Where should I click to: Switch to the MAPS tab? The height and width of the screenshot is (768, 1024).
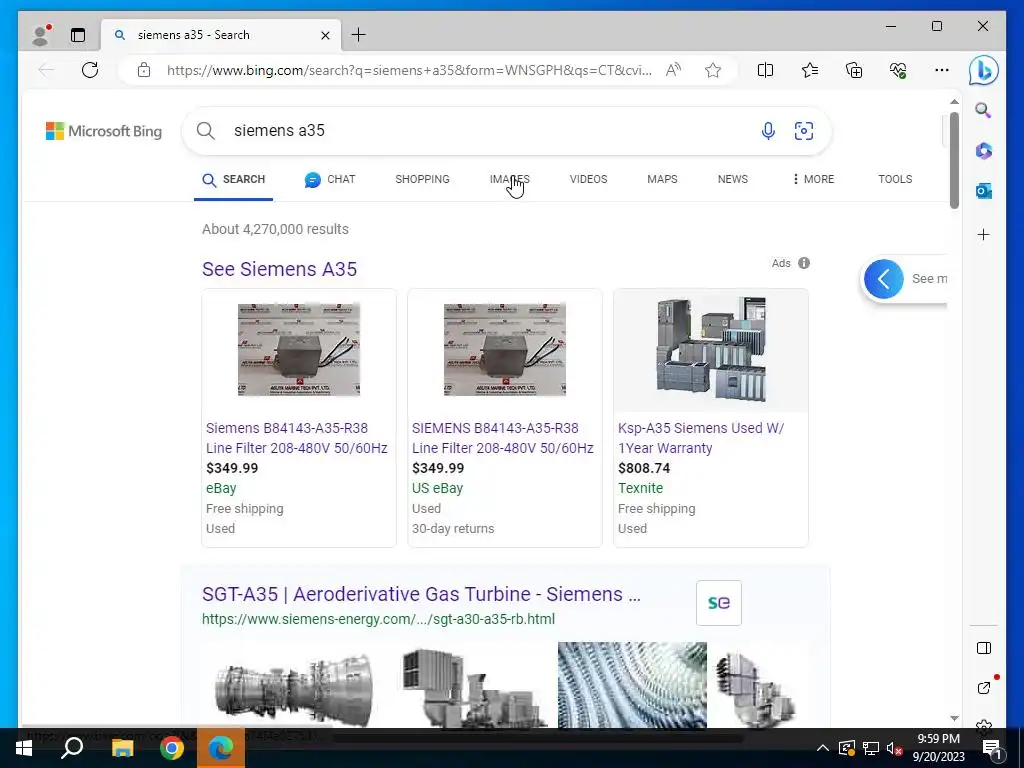point(662,180)
